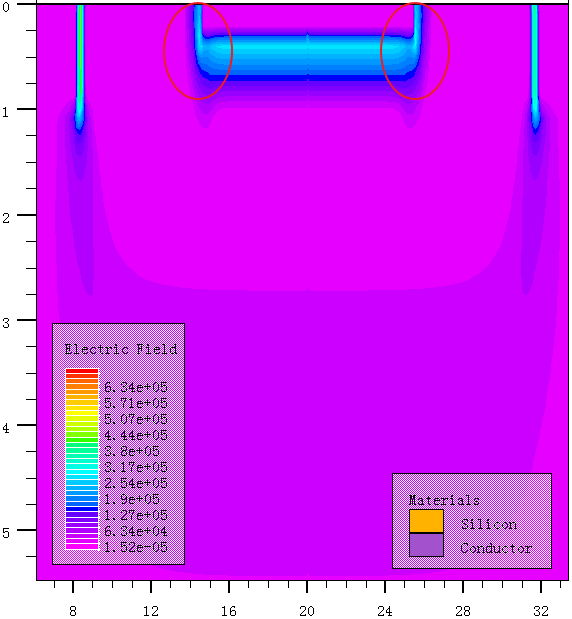572x619 pixels.
Task: Click the purple Conductor material swatch
Action: (426, 545)
